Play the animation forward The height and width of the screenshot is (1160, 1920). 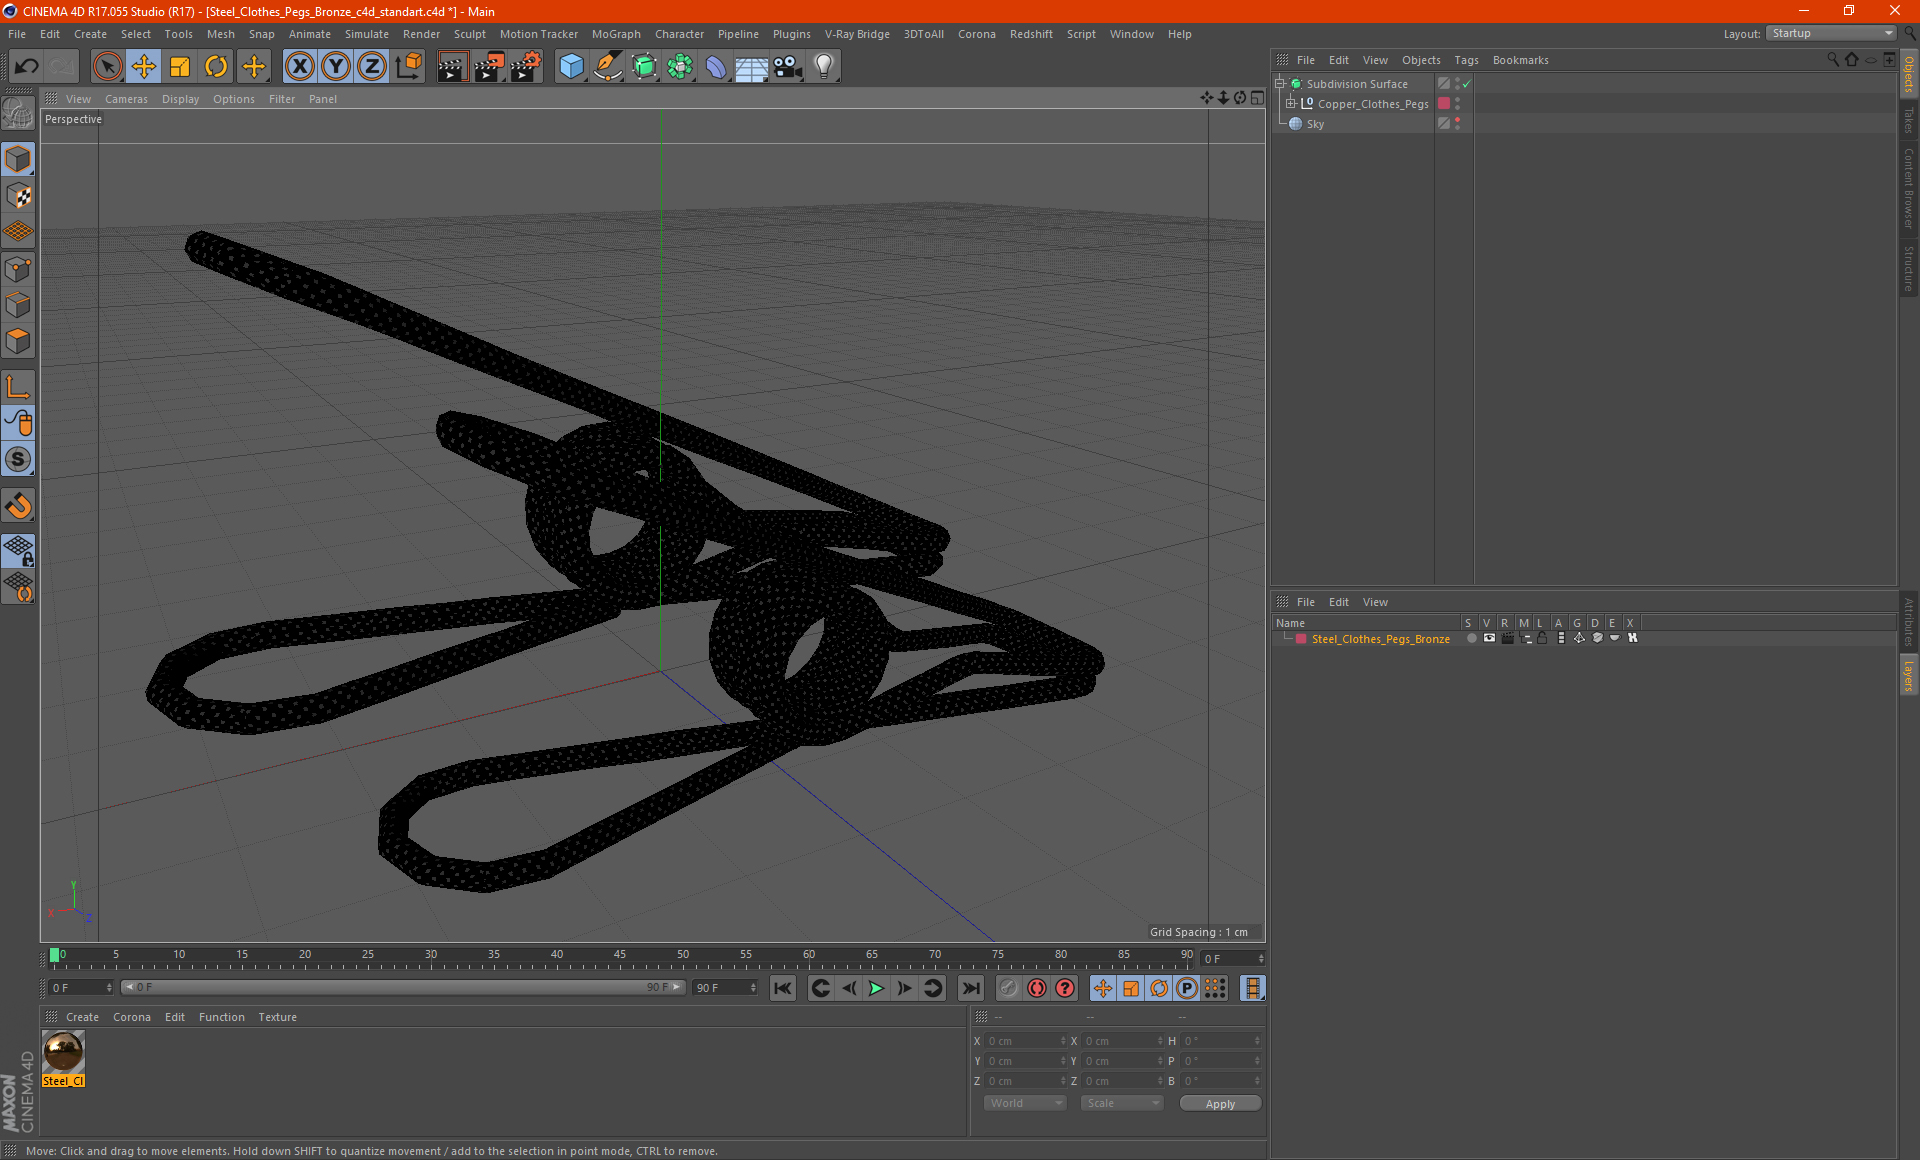[x=876, y=988]
